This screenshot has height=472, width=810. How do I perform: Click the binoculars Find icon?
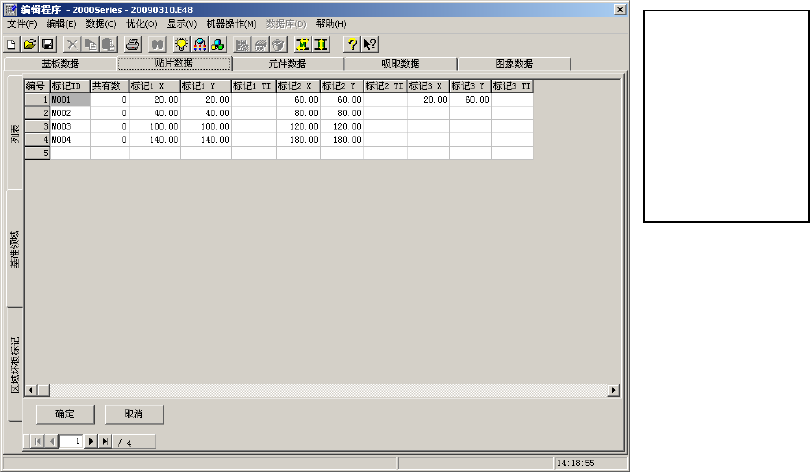(157, 44)
